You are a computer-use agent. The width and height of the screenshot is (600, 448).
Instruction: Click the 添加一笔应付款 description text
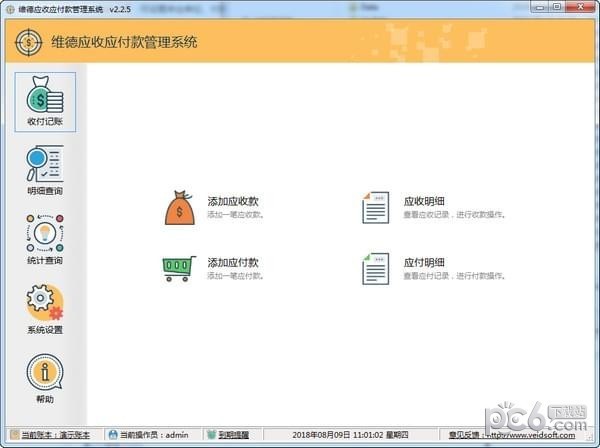click(235, 276)
